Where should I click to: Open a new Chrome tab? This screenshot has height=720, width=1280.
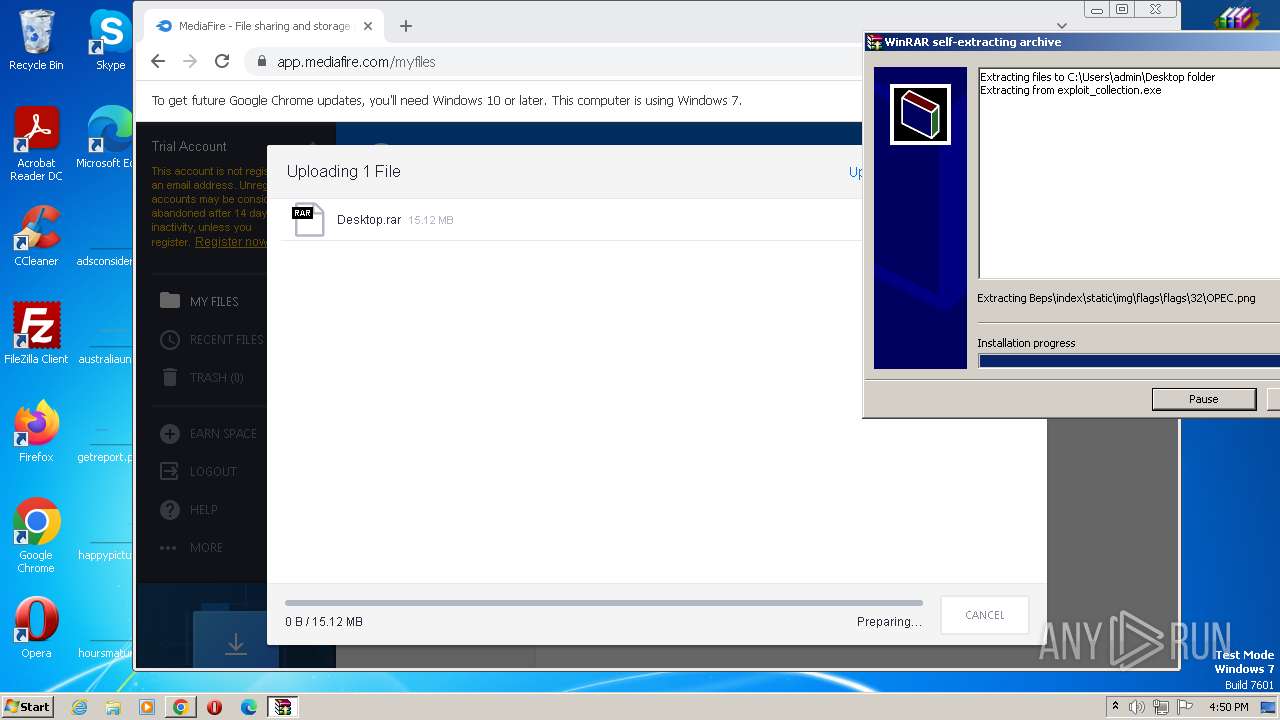405,26
